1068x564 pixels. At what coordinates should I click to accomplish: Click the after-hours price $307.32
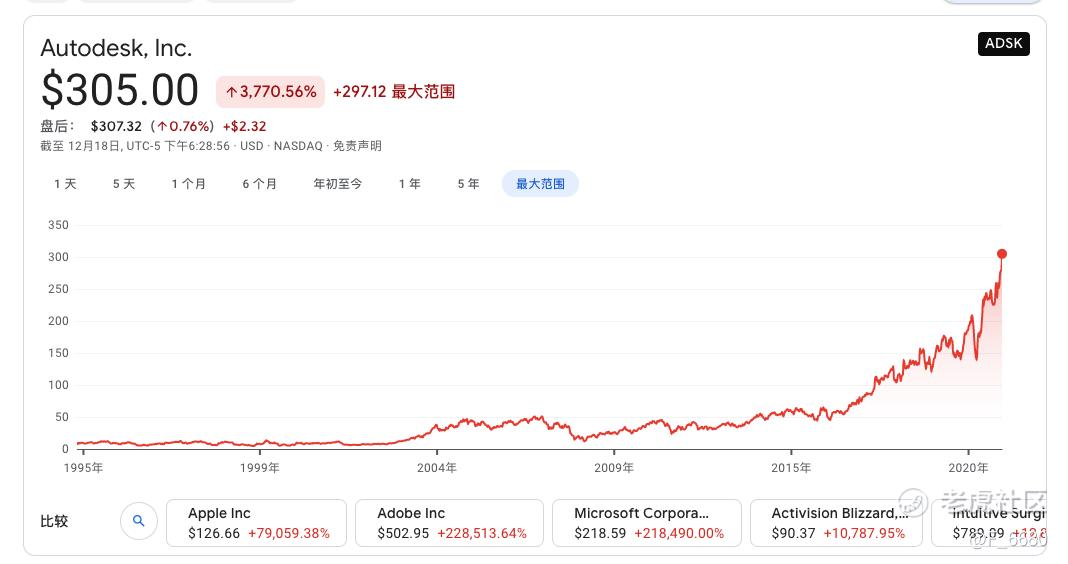(116, 126)
